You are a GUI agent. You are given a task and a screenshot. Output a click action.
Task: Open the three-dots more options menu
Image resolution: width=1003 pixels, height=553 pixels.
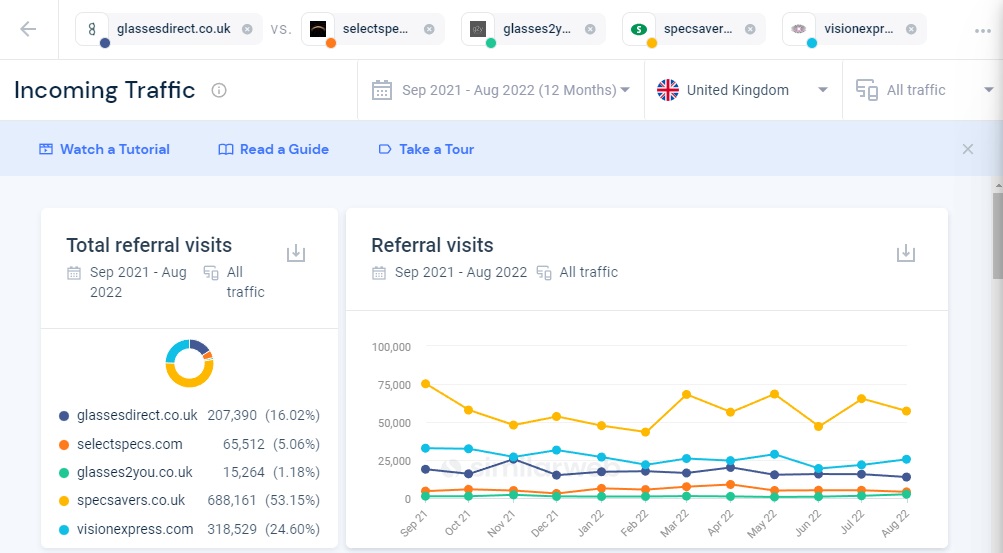point(983,31)
